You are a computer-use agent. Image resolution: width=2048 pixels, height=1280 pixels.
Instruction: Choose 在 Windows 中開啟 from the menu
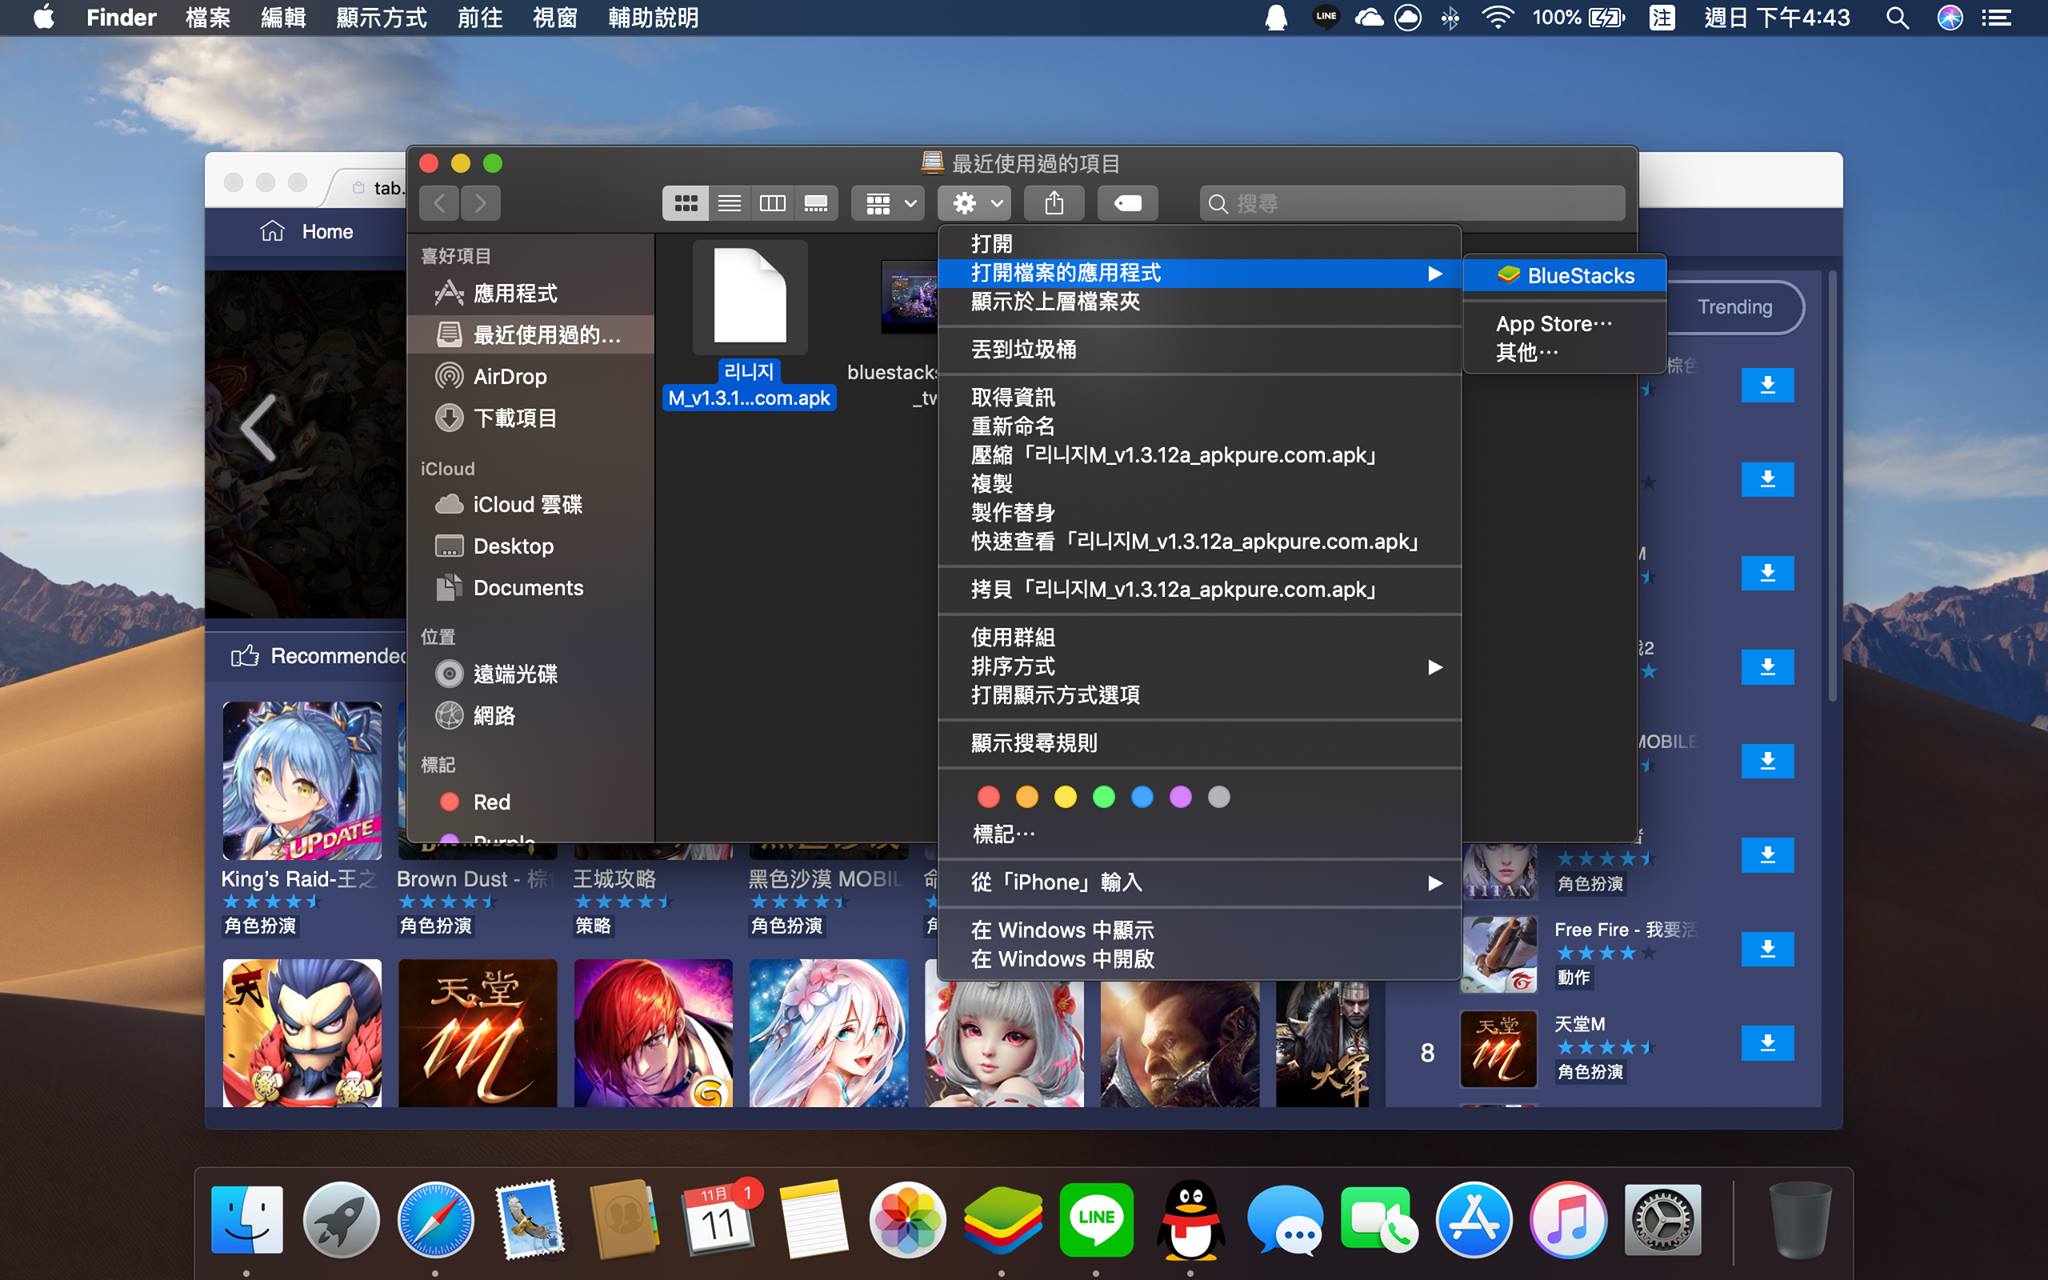pos(1200,959)
